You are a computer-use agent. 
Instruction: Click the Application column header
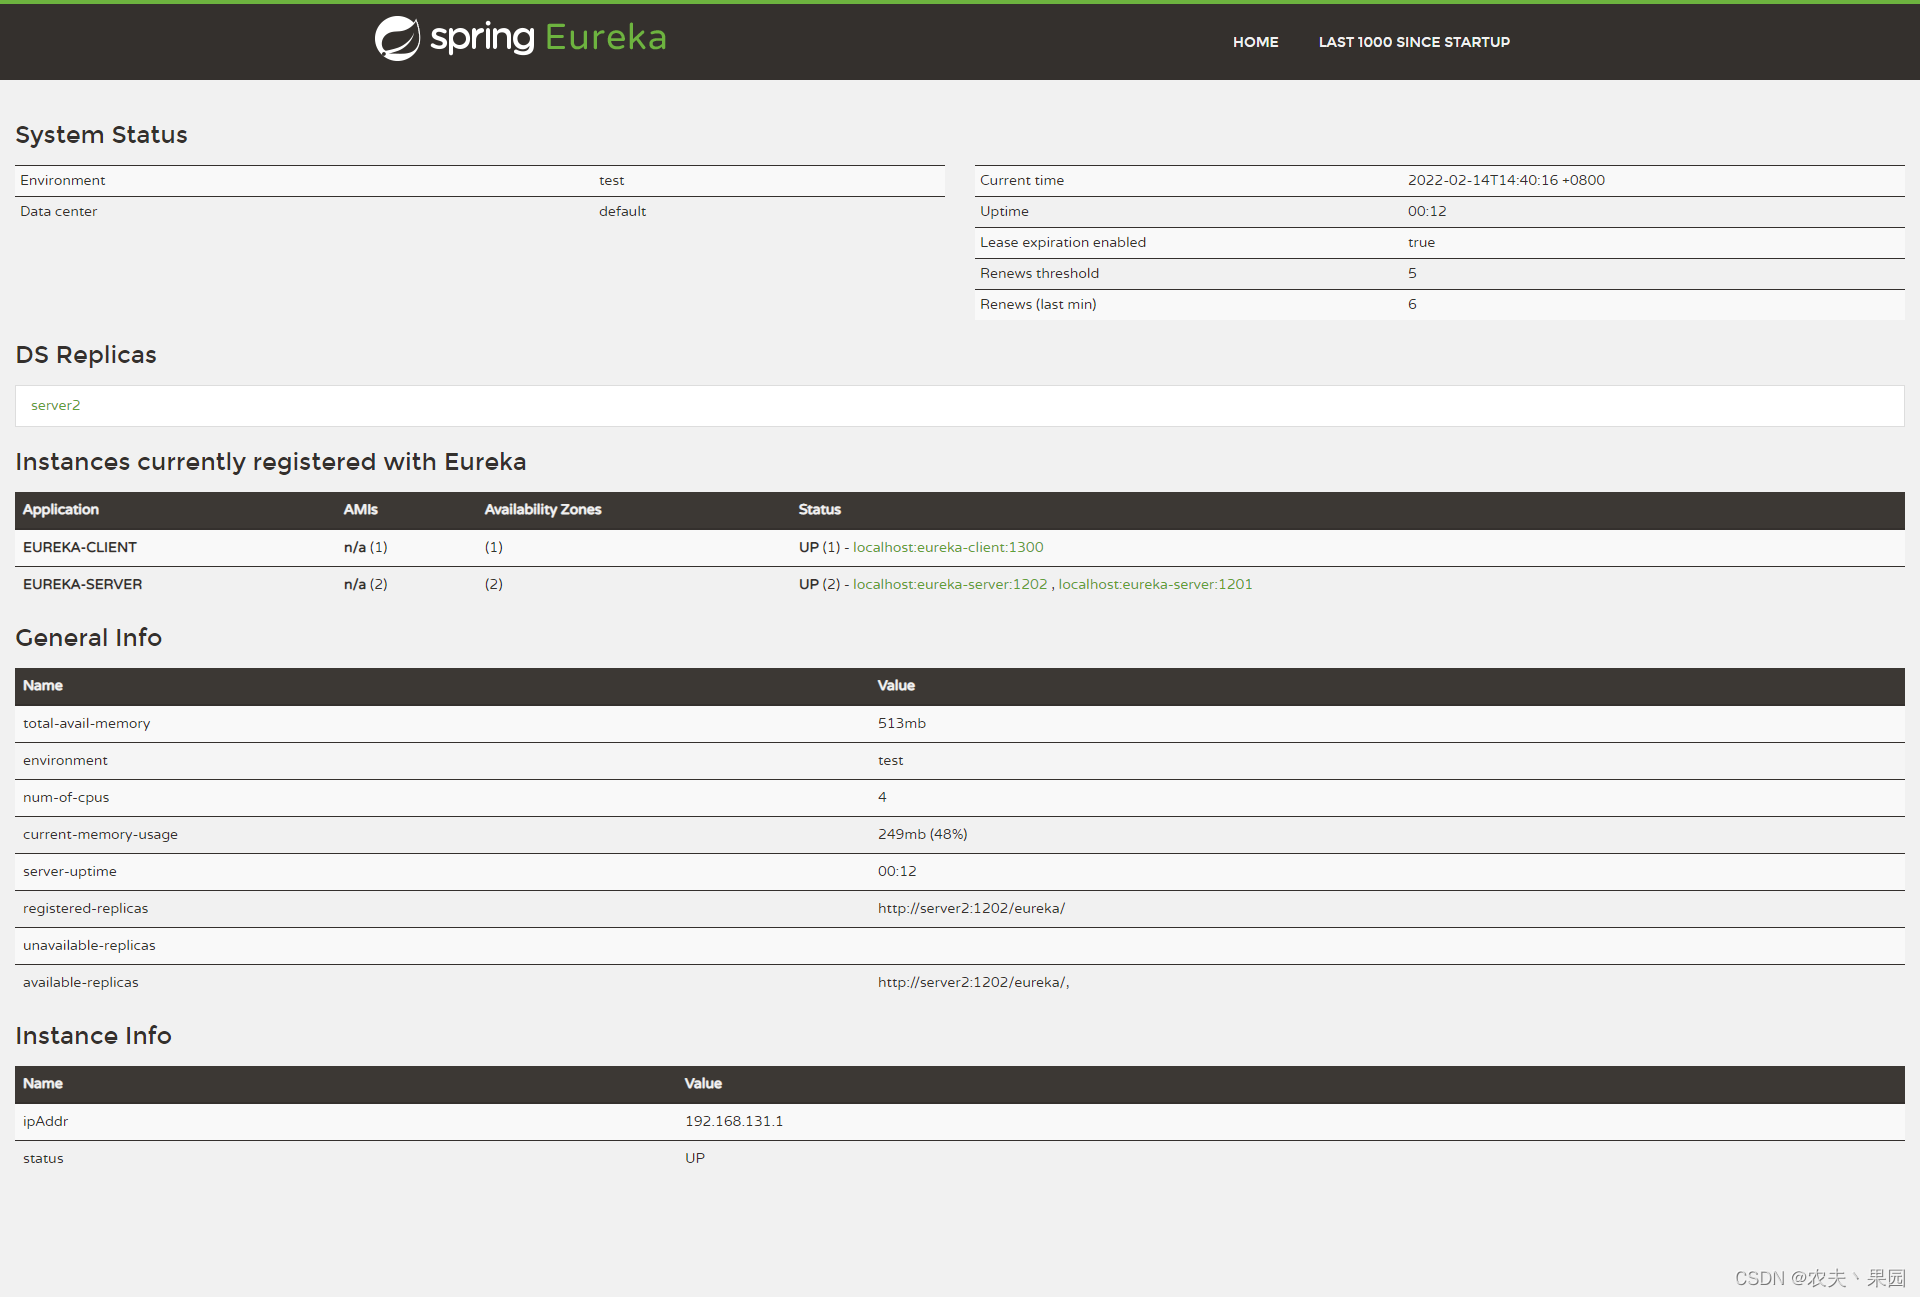pos(61,510)
